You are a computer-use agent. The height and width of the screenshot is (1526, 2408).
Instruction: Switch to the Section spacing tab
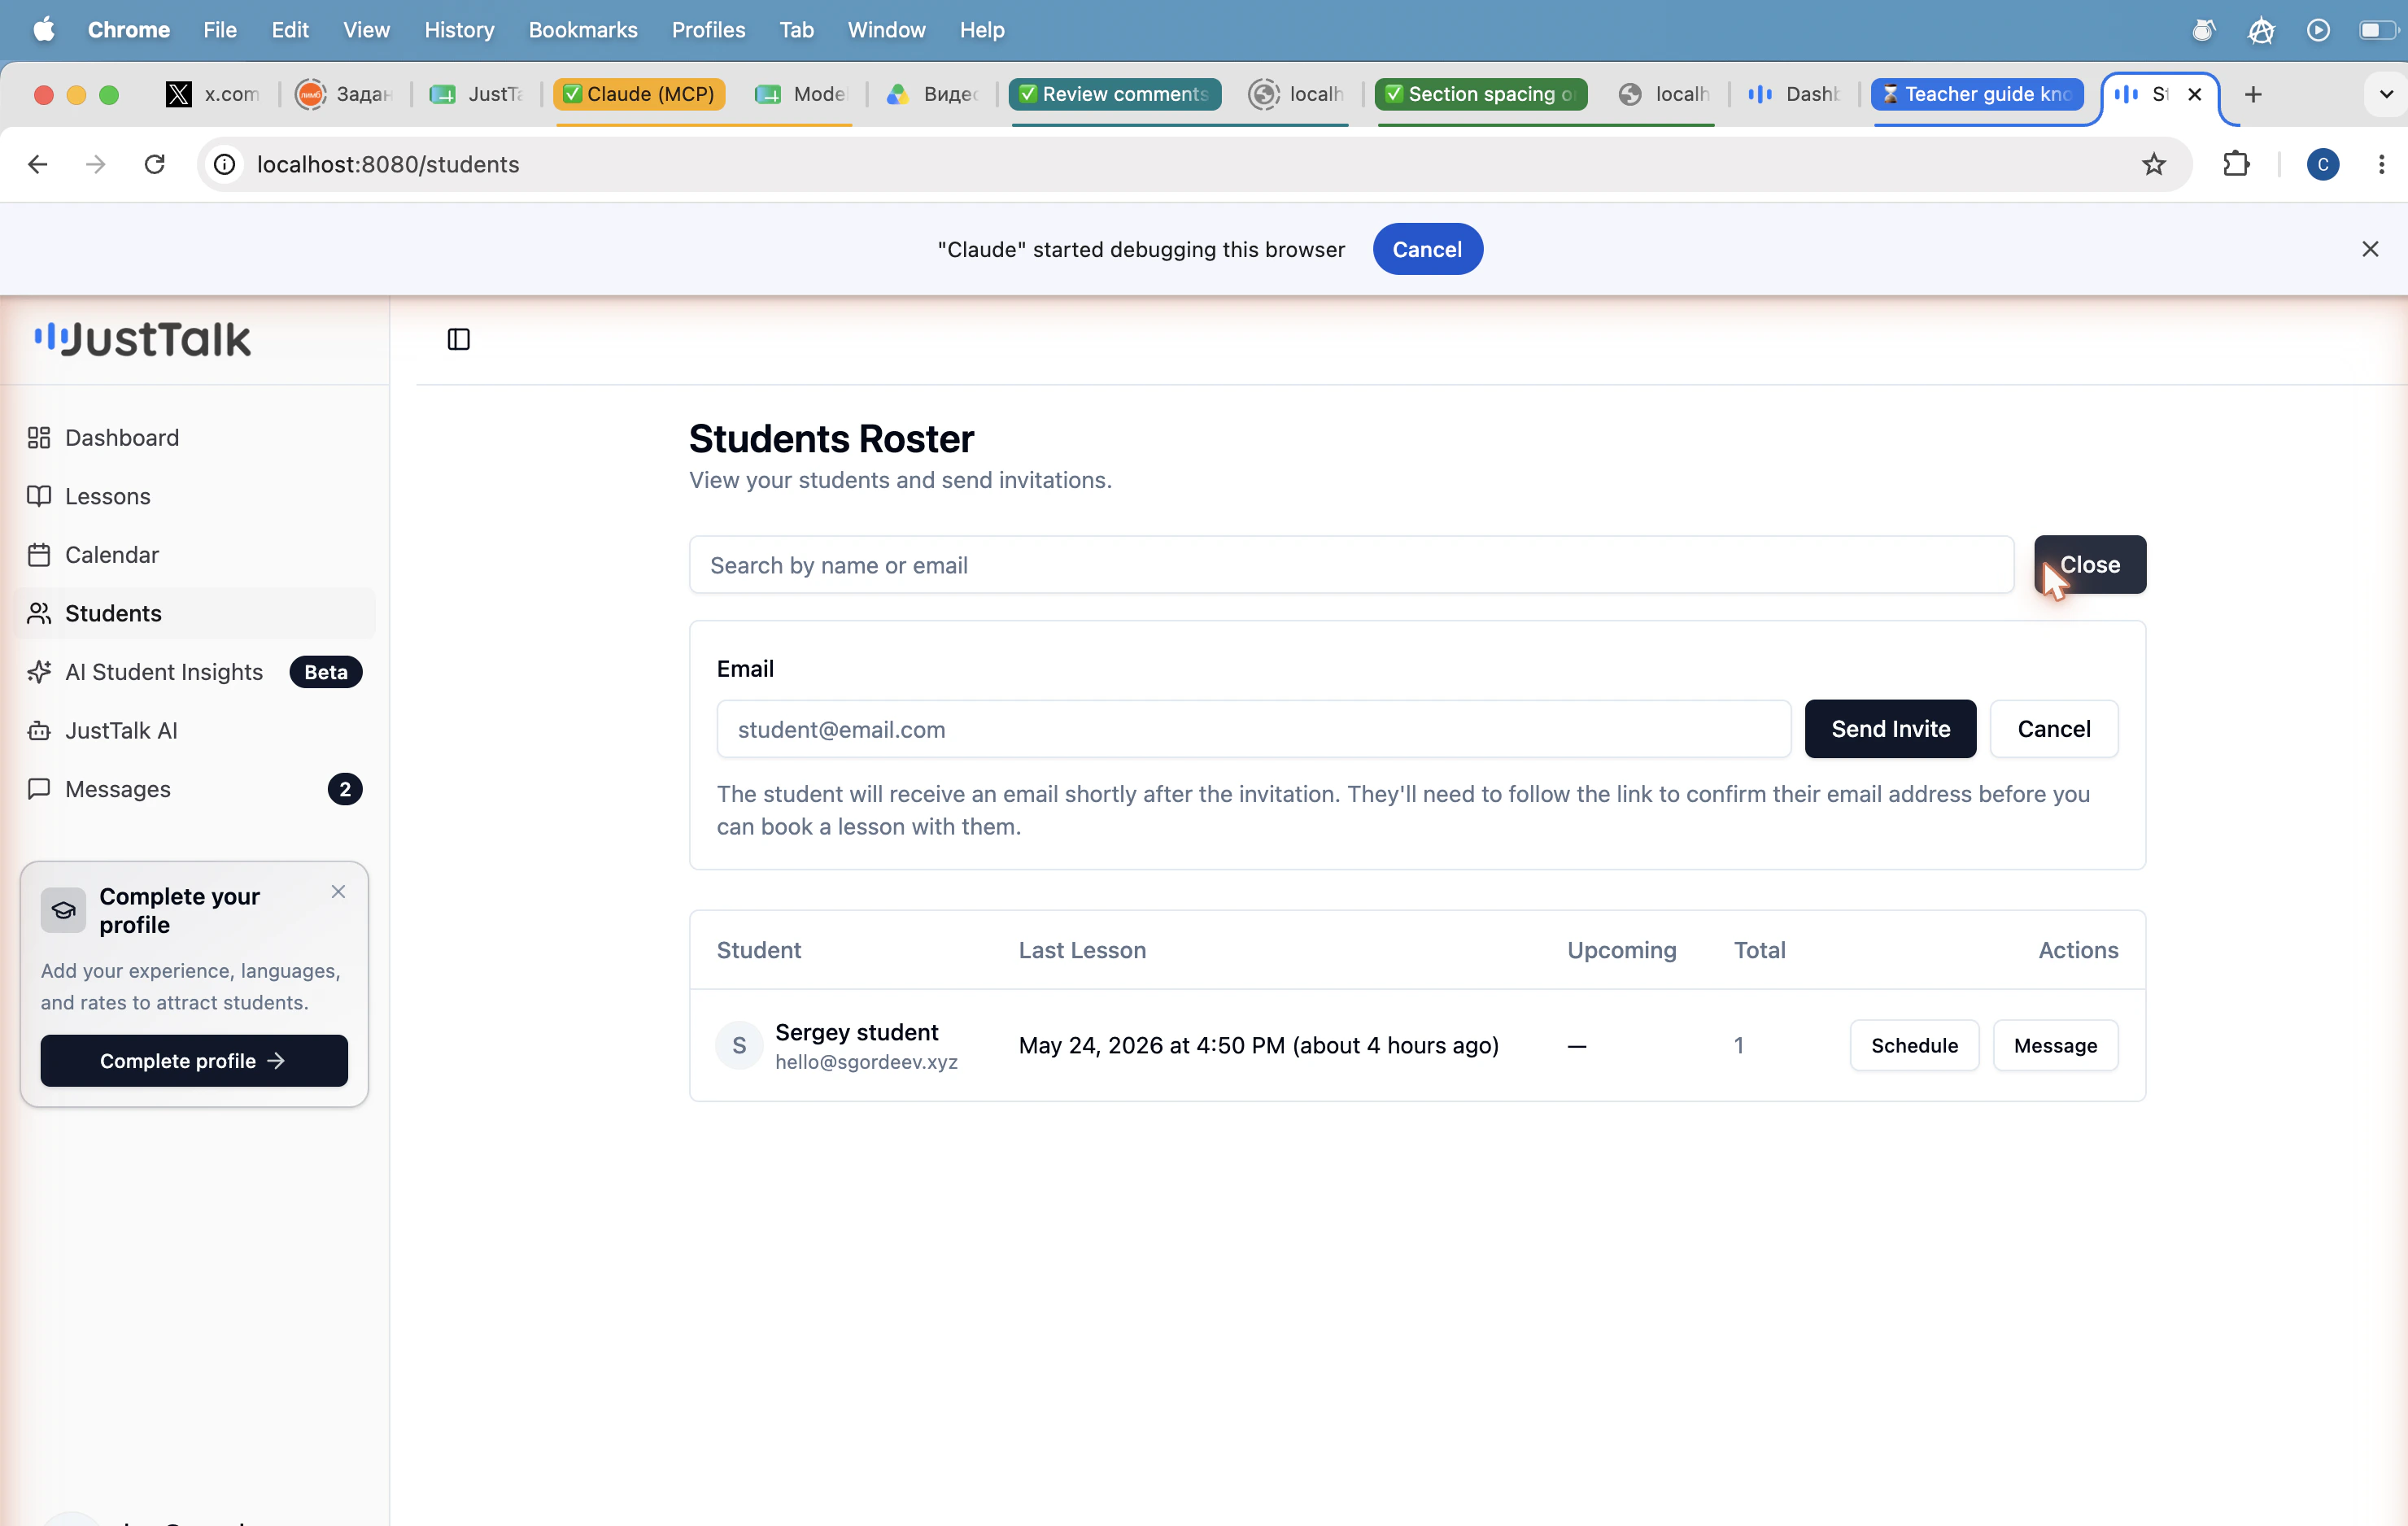pos(1481,94)
